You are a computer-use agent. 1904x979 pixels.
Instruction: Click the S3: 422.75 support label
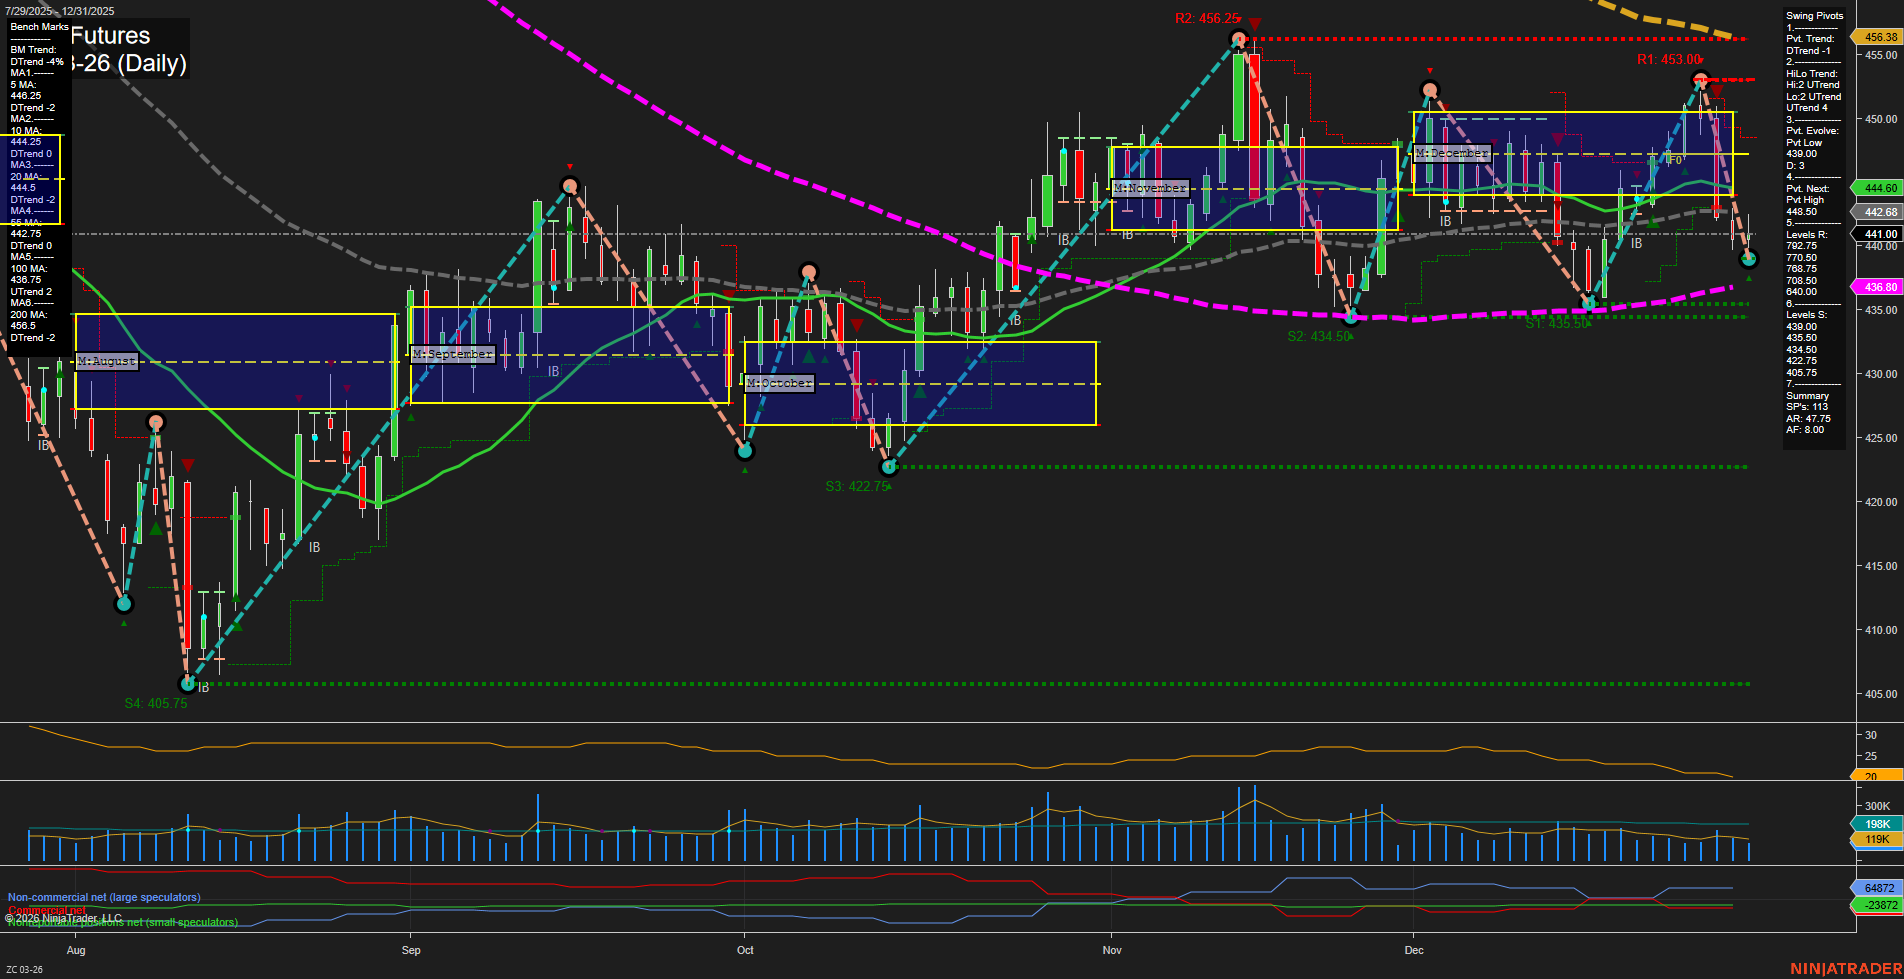point(857,486)
